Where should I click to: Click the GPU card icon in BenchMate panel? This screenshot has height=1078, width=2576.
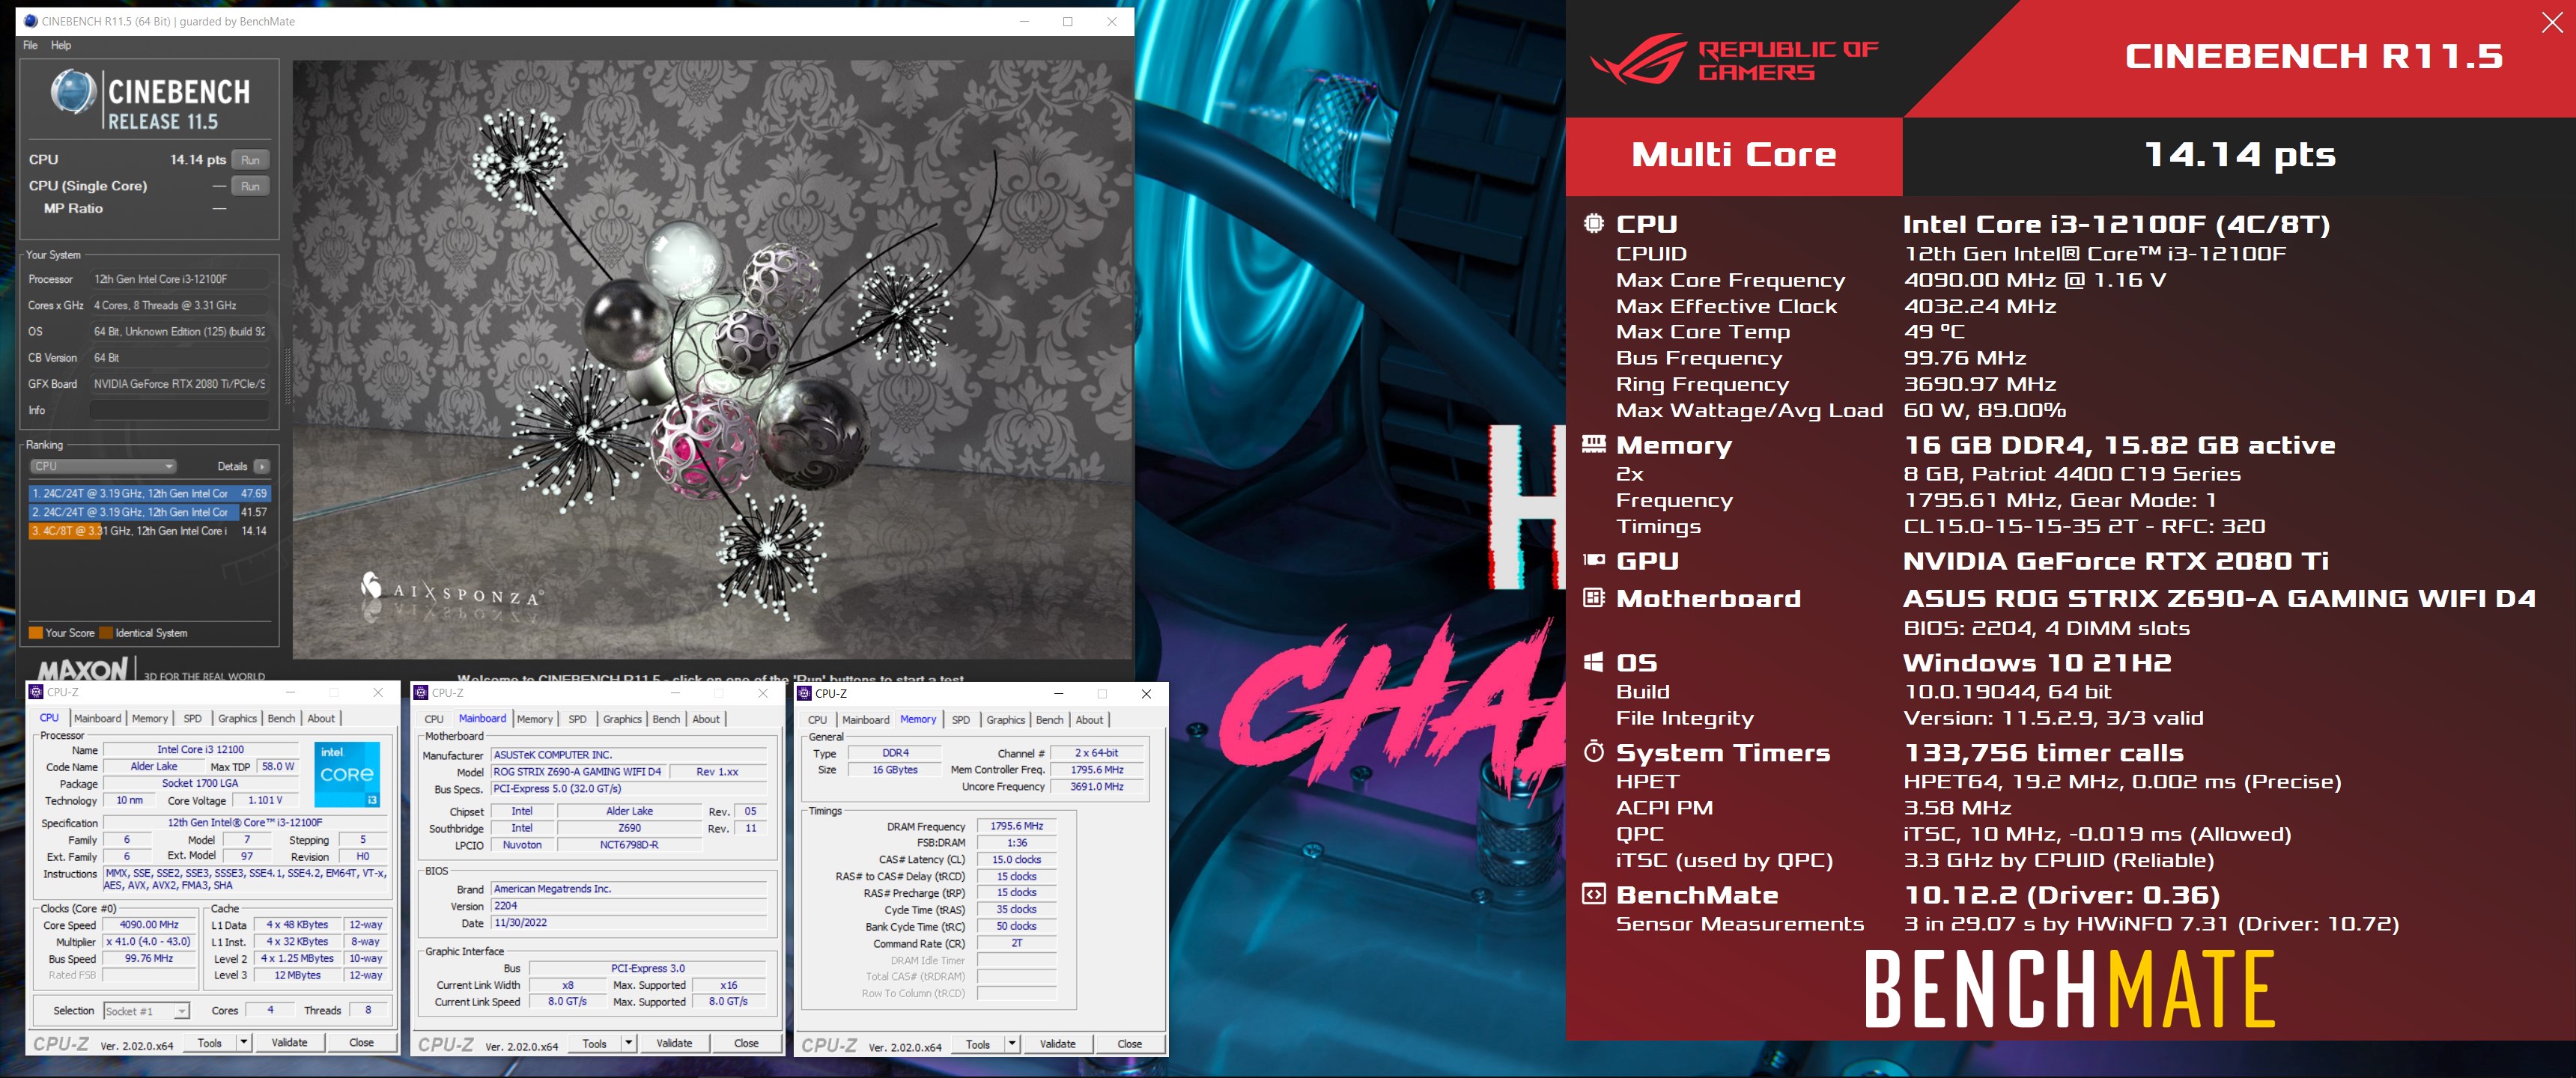pyautogui.click(x=1594, y=560)
